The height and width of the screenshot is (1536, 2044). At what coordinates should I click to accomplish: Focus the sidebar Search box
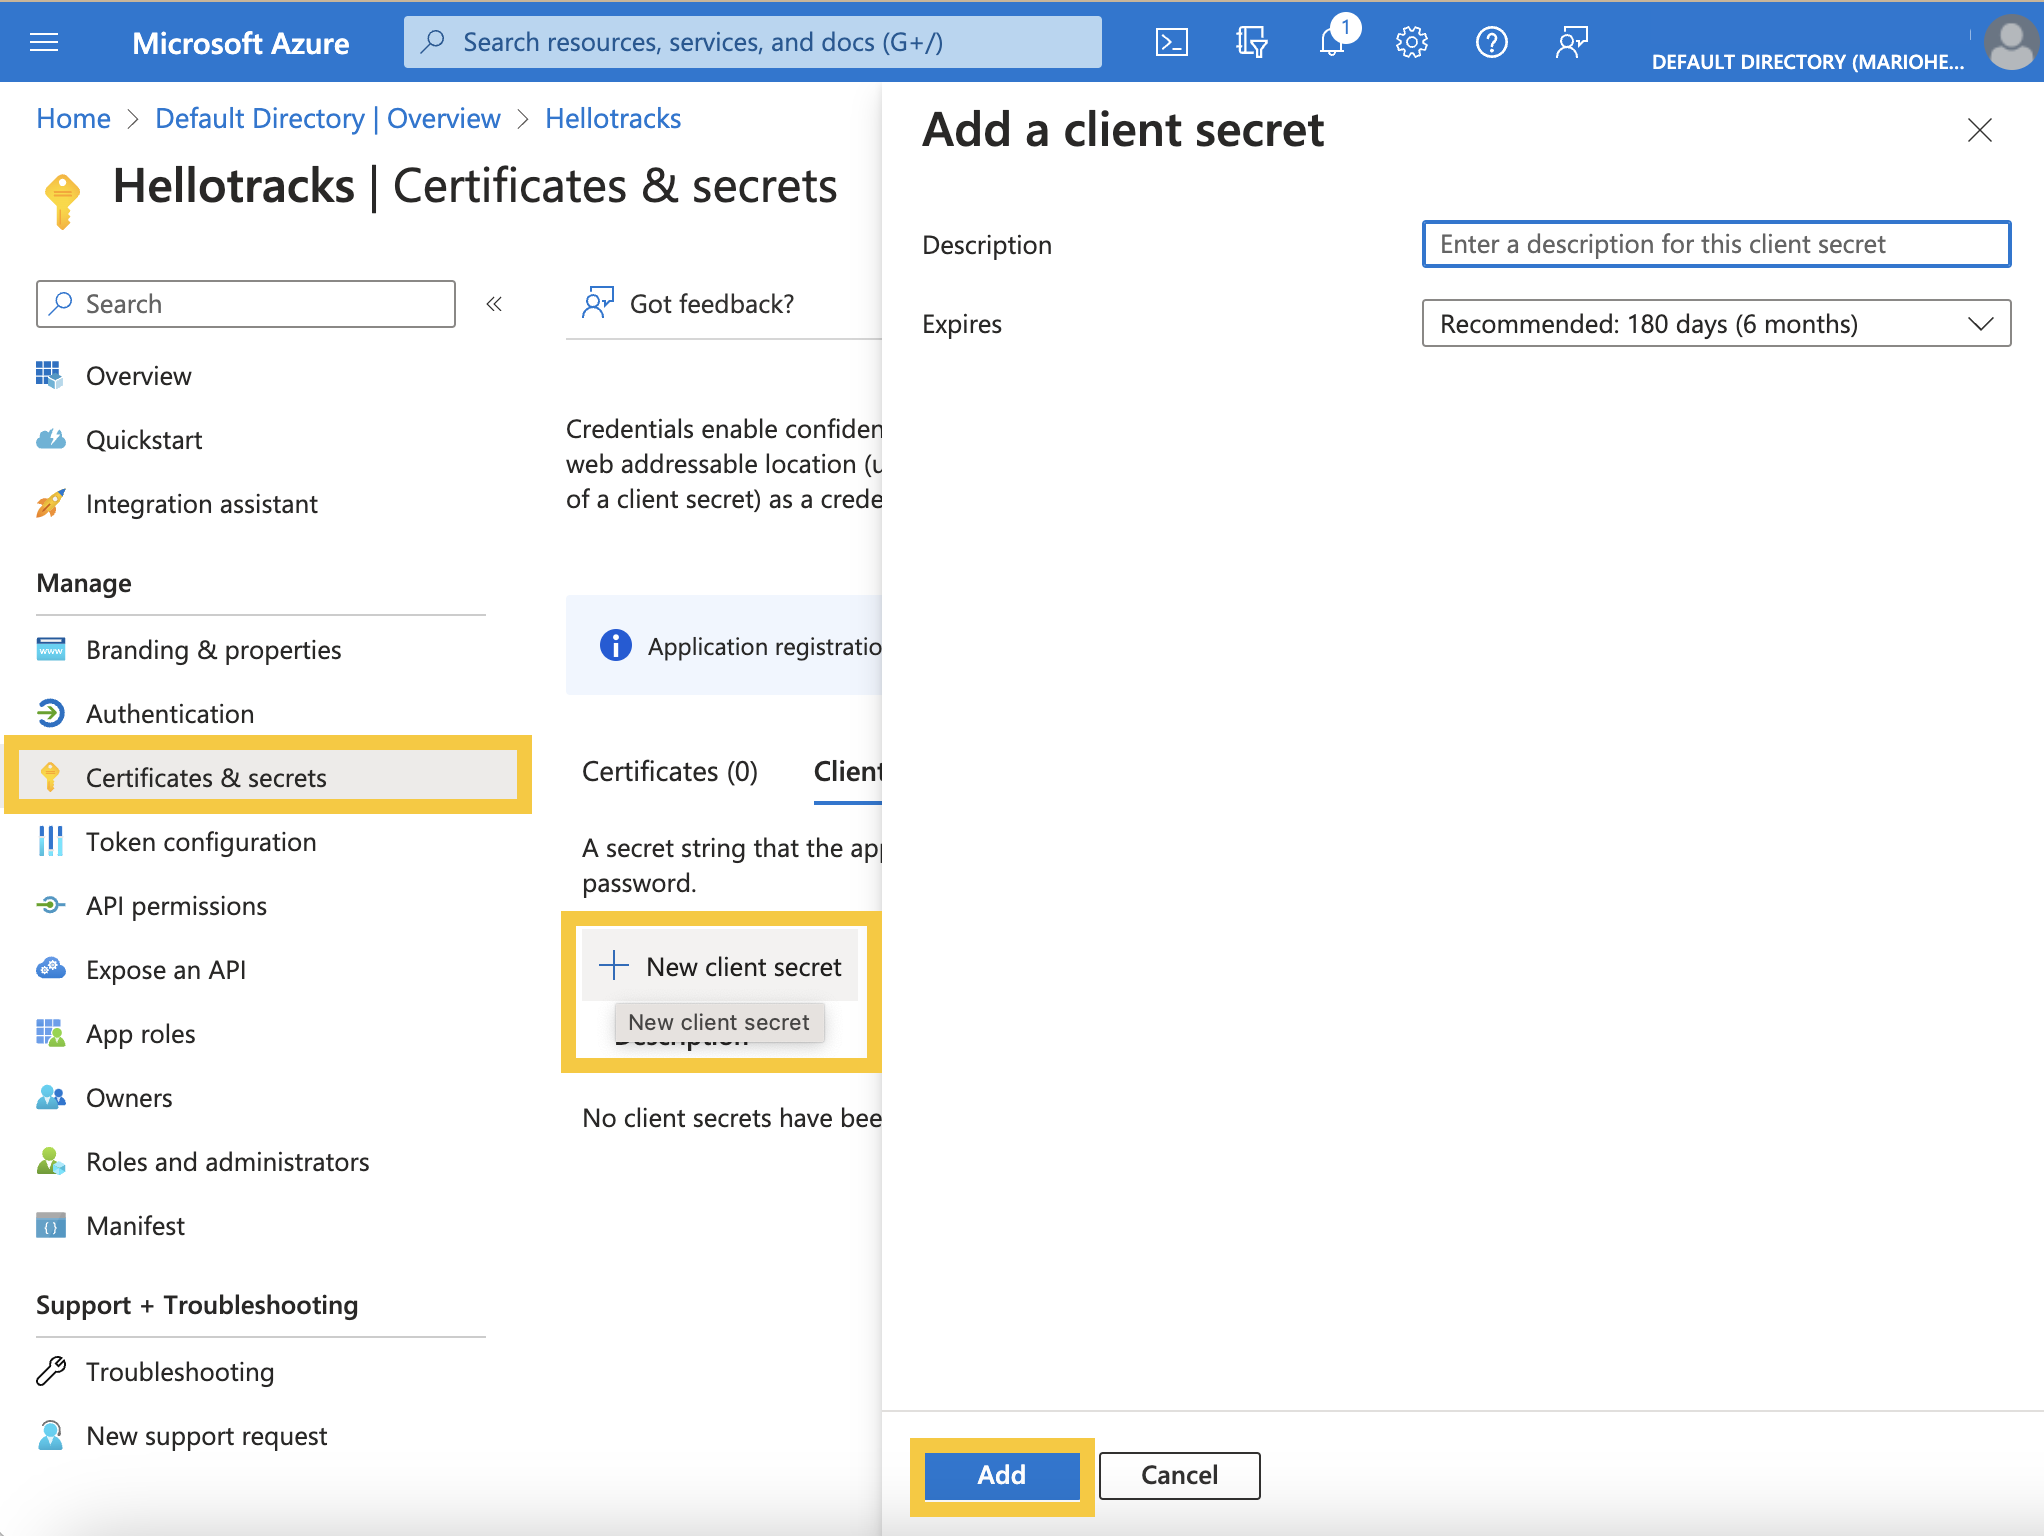click(246, 304)
